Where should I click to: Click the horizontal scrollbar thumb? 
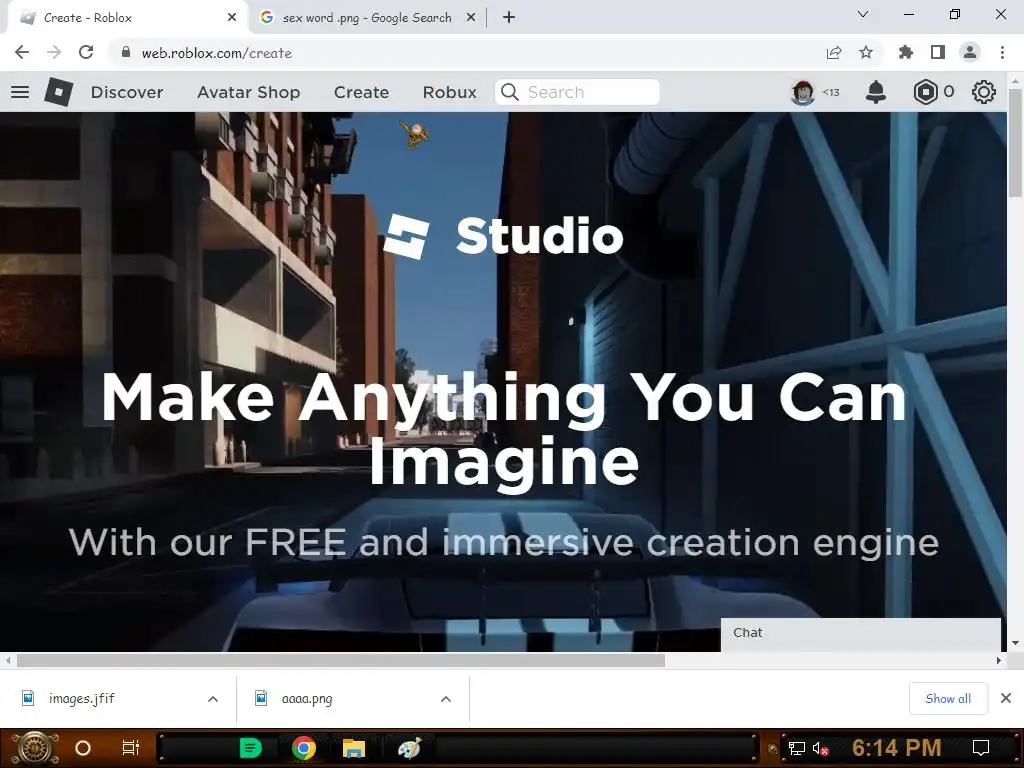click(x=341, y=661)
